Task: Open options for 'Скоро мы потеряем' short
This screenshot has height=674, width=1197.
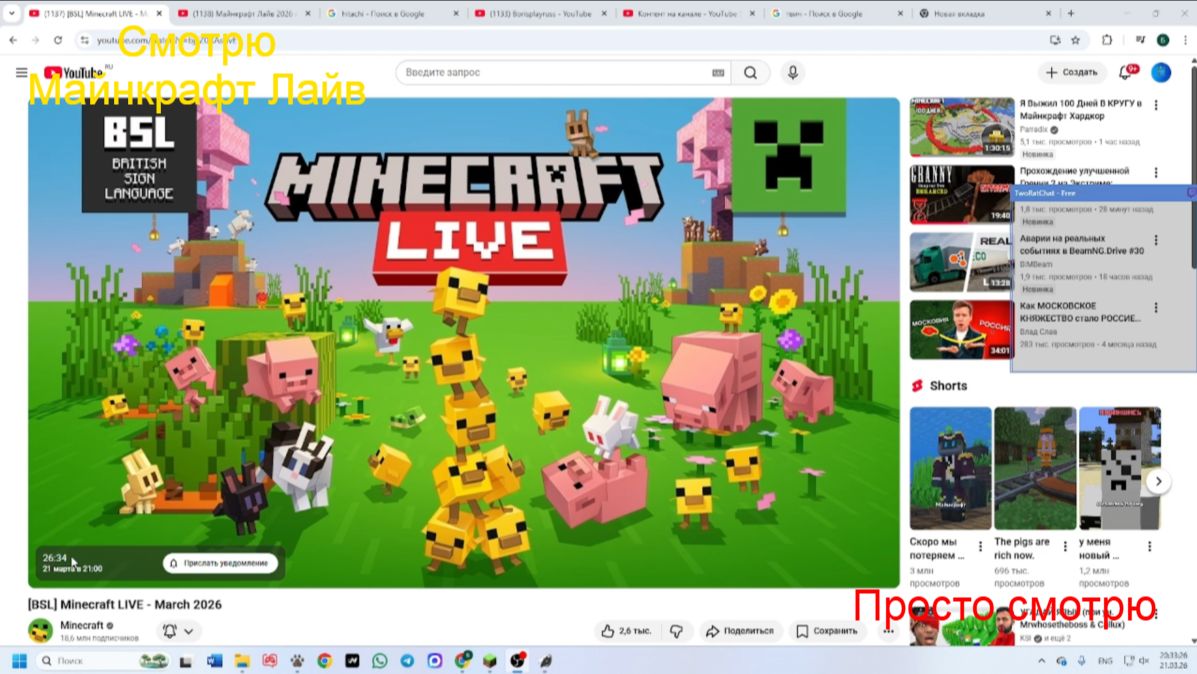Action: click(981, 547)
